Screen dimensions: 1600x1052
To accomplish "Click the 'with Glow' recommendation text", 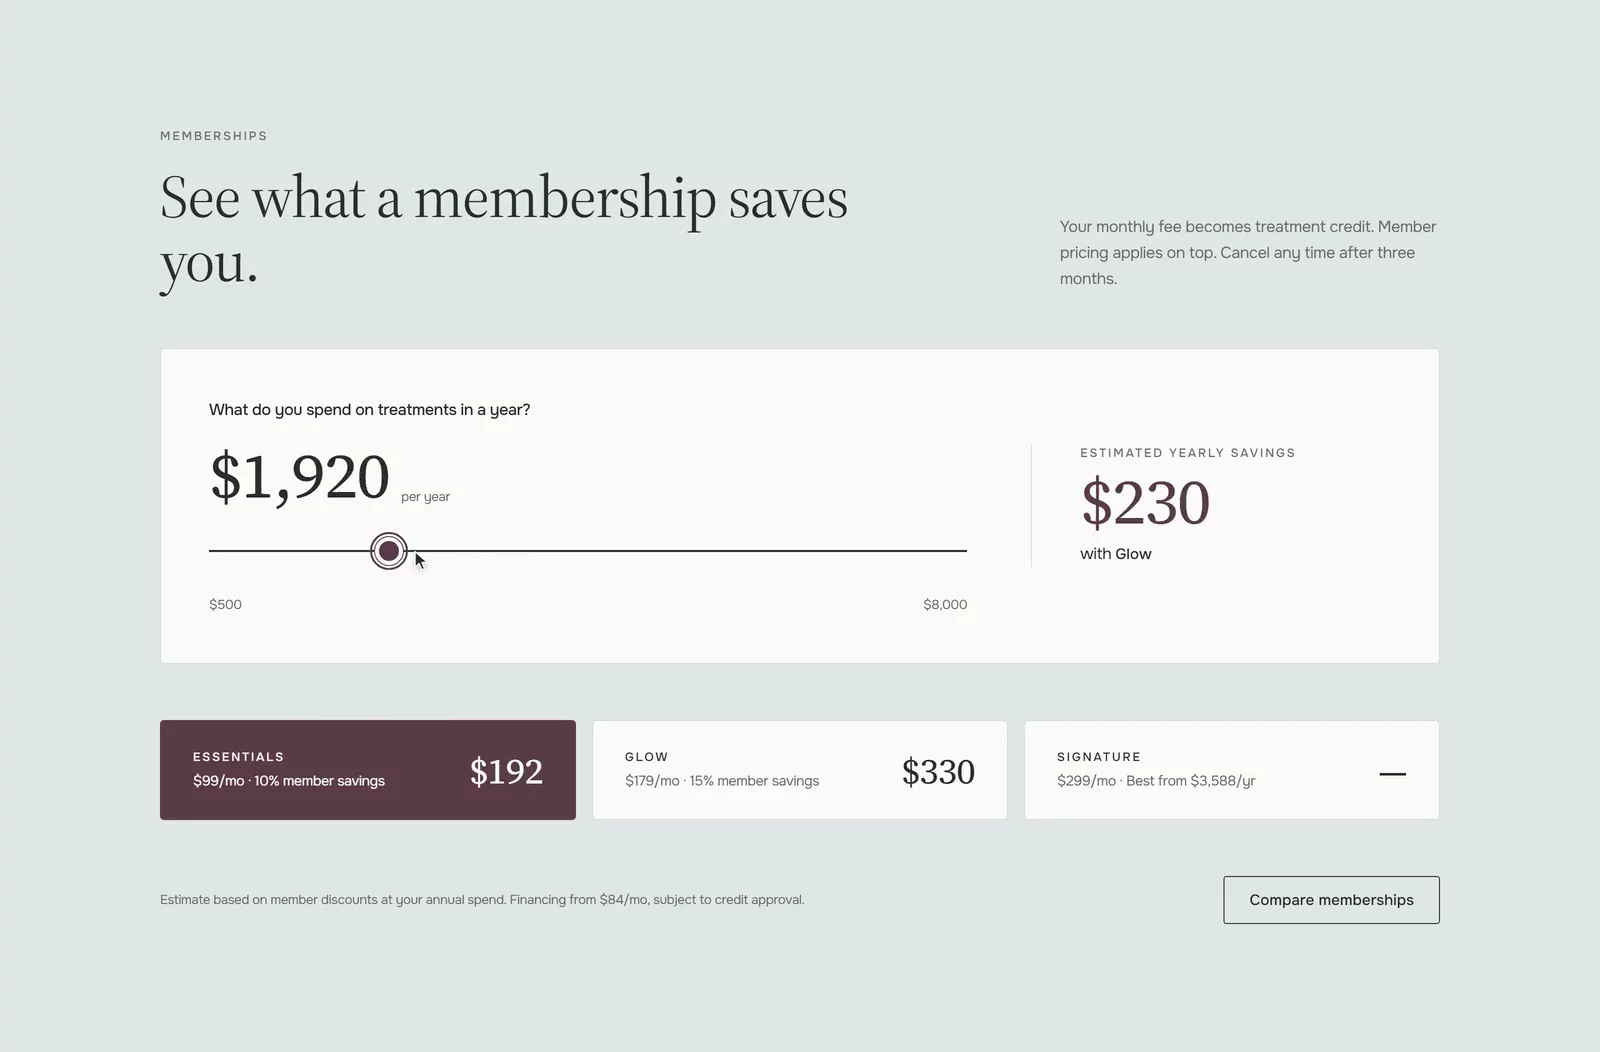I will point(1116,554).
